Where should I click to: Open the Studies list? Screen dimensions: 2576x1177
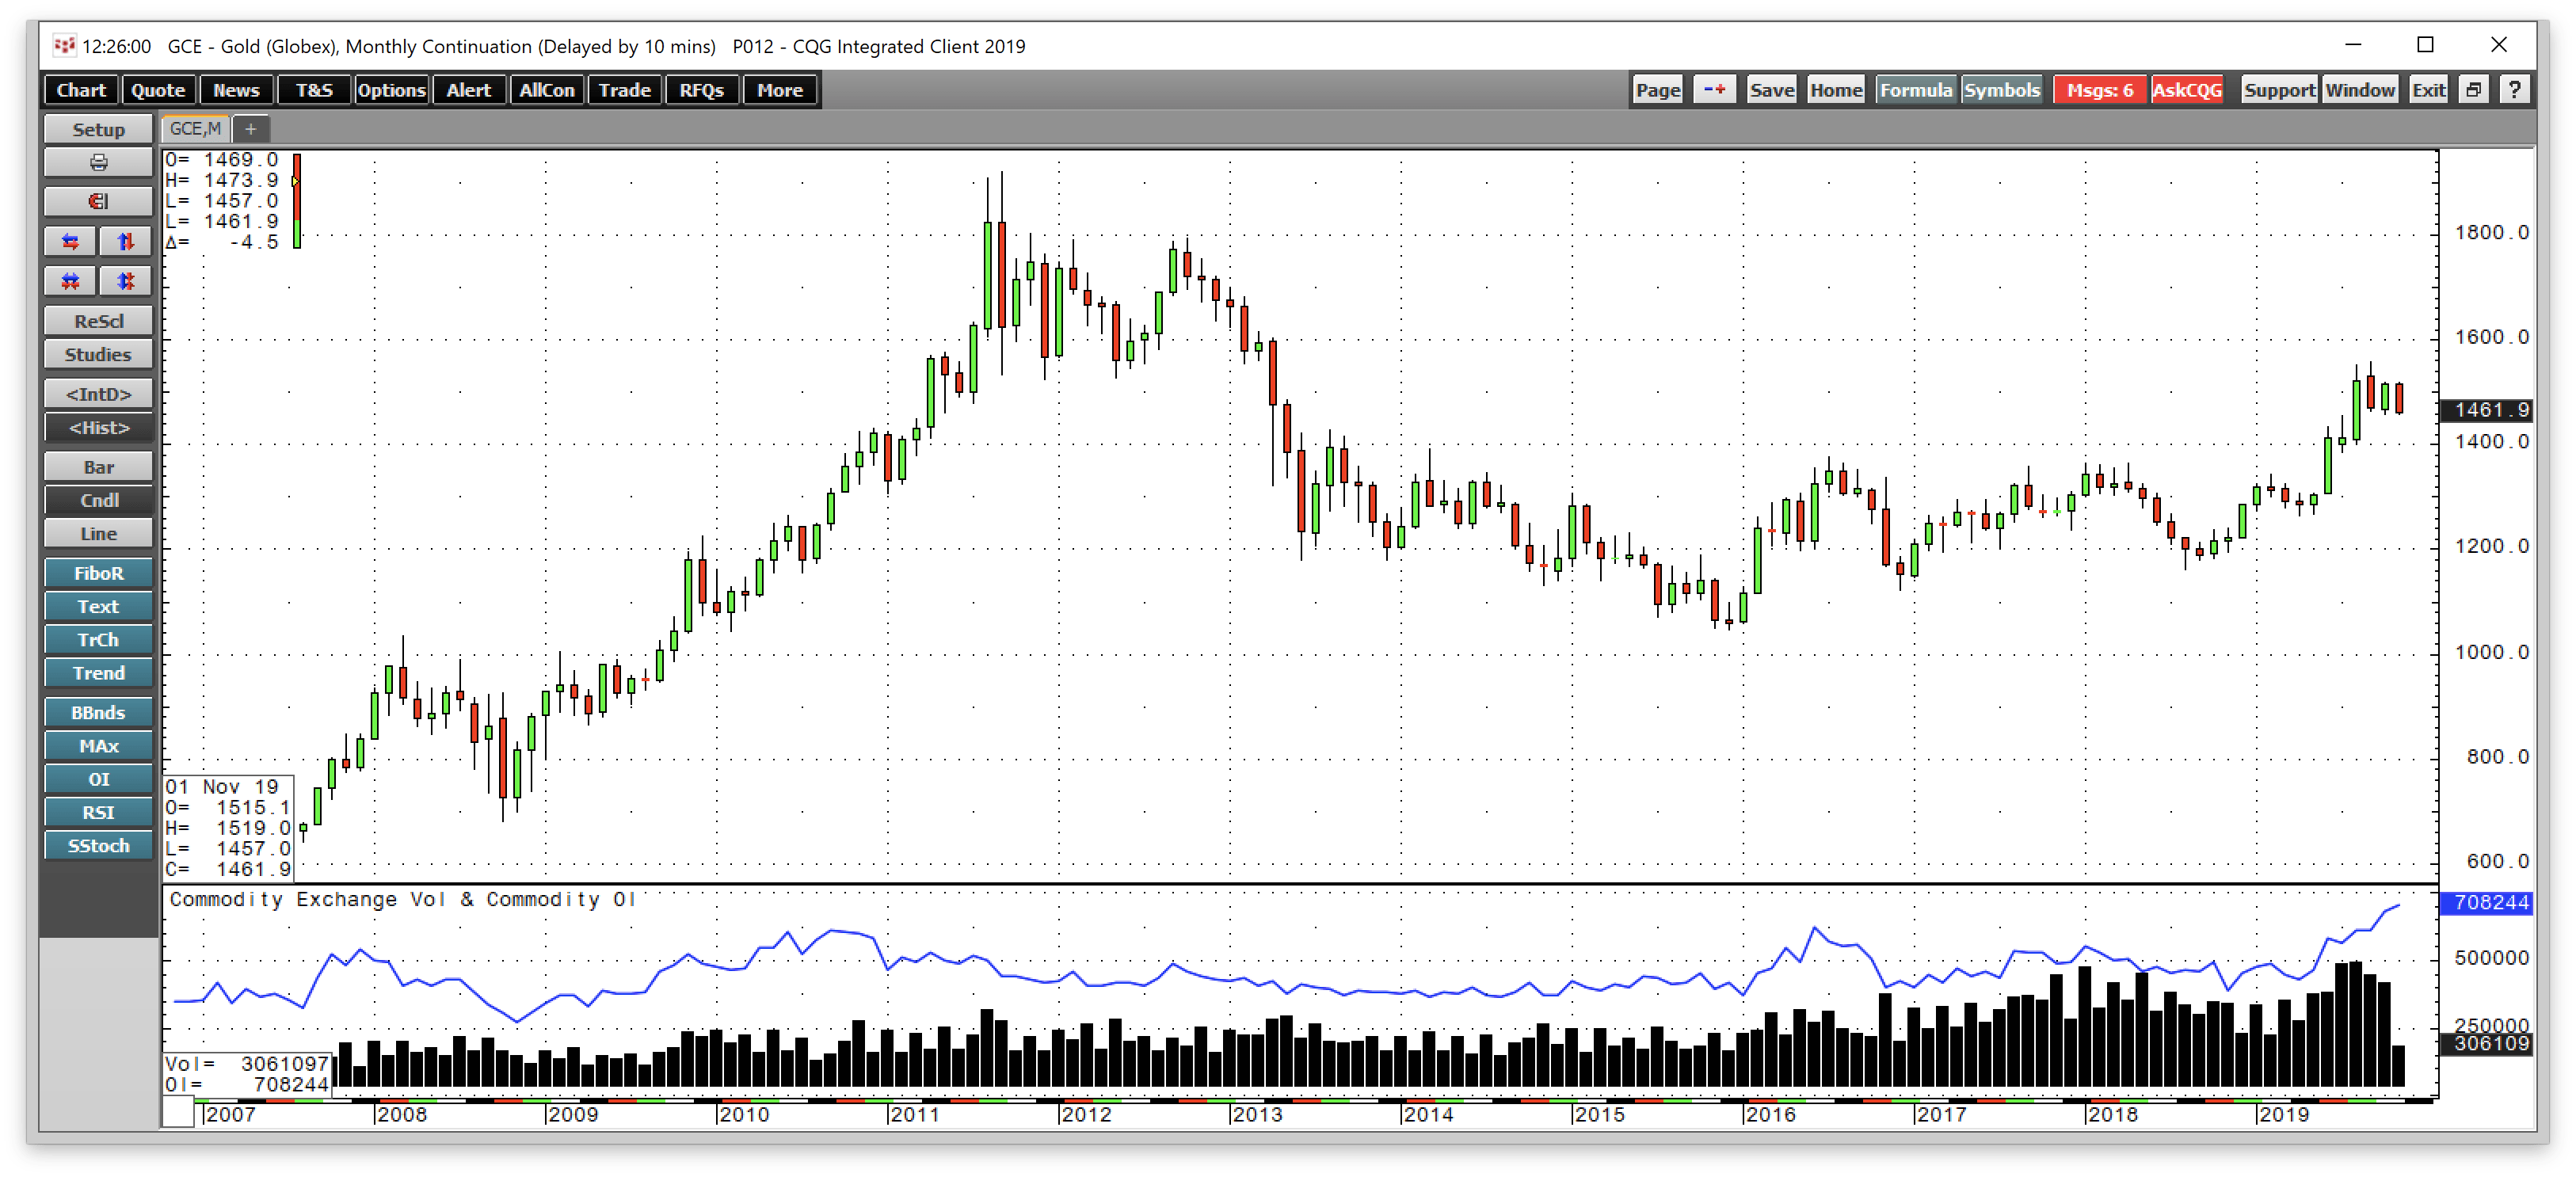[98, 354]
